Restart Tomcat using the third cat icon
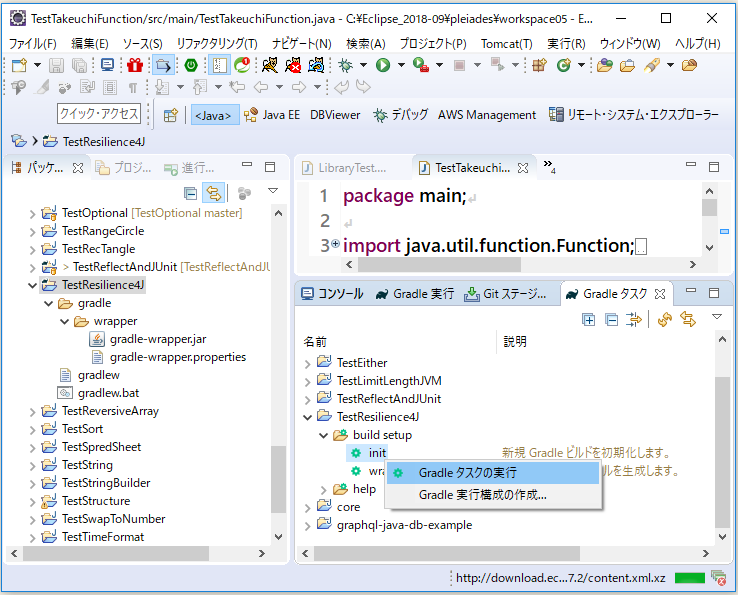Viewport: 738px width, 595px height. (x=316, y=65)
